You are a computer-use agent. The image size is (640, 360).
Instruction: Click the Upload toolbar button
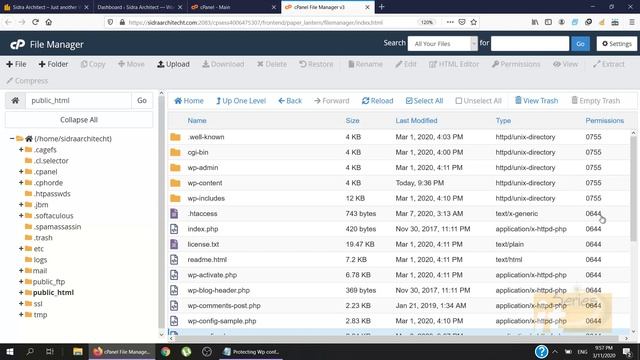173,64
